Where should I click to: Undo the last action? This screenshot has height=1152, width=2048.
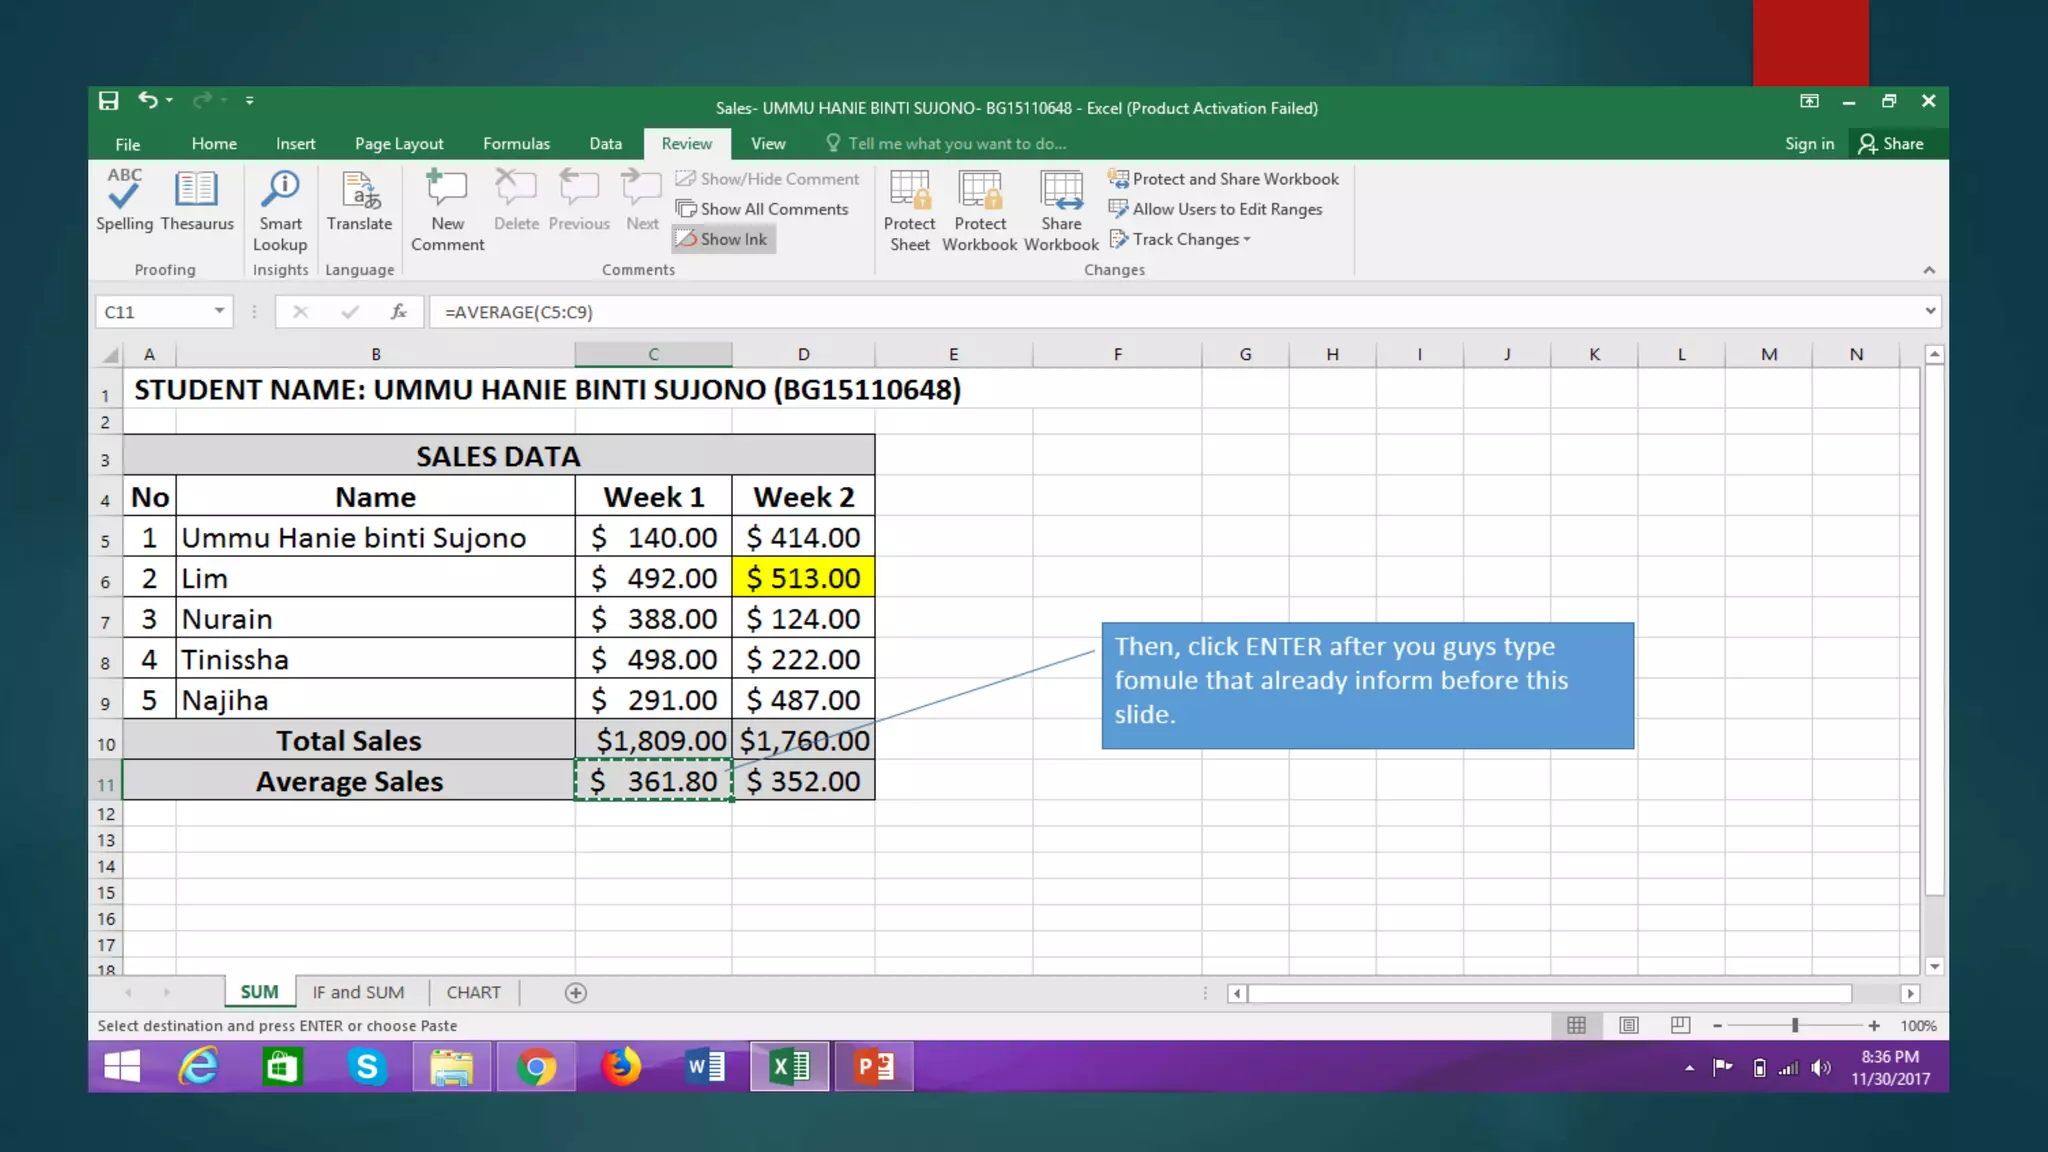pyautogui.click(x=148, y=100)
